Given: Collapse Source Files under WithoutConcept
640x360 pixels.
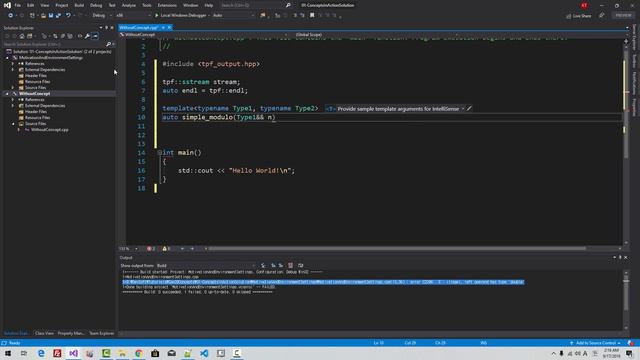Looking at the screenshot, I should point(13,123).
